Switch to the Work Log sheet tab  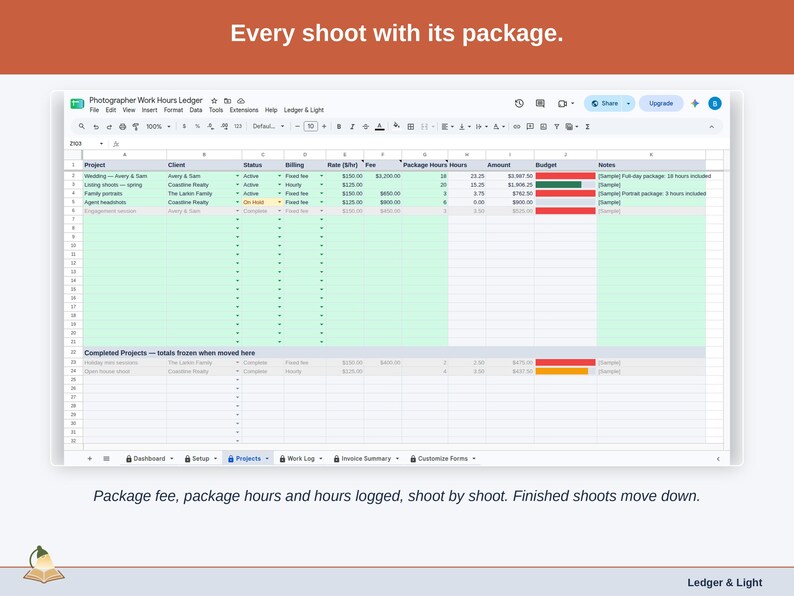coord(301,459)
